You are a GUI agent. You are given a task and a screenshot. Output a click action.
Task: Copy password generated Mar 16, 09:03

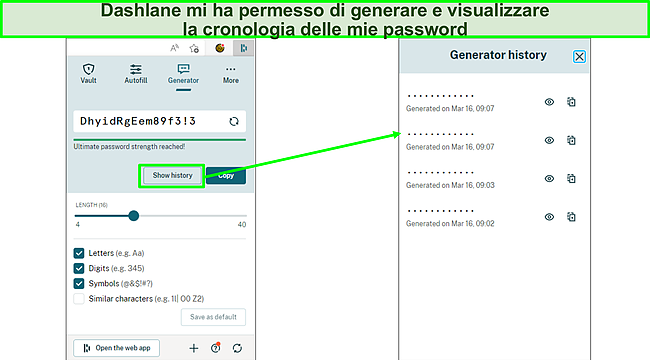571,178
